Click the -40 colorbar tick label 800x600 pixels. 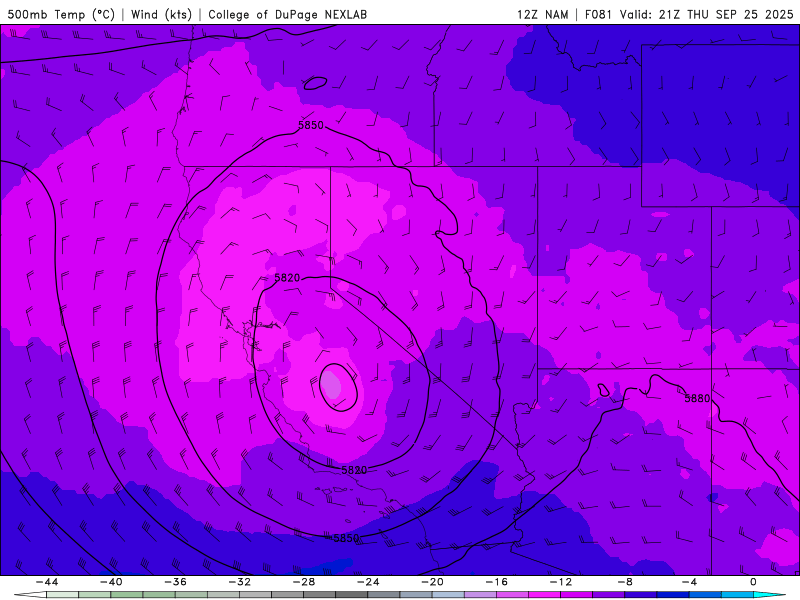(111, 582)
